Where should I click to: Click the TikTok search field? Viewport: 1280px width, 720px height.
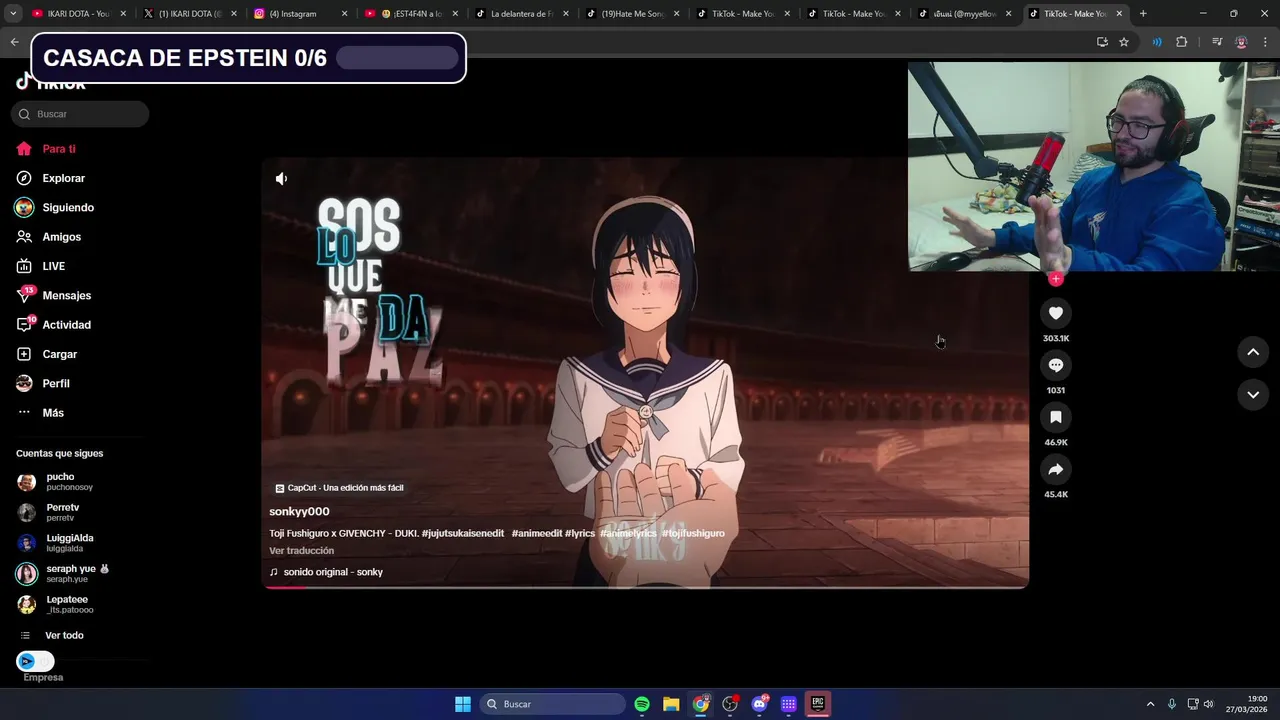point(80,114)
